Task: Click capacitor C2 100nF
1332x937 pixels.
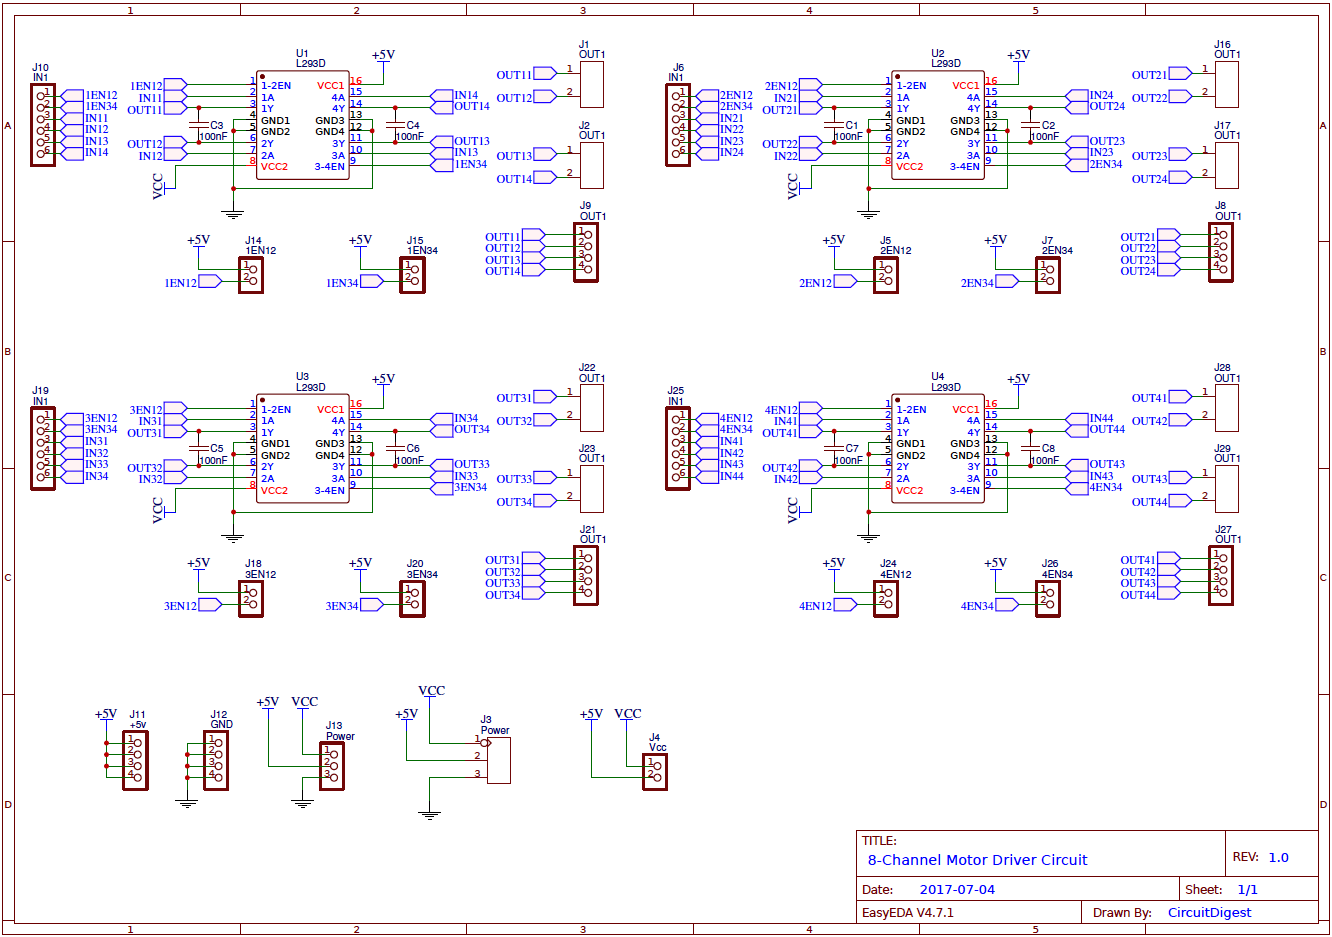Action: click(x=1031, y=126)
